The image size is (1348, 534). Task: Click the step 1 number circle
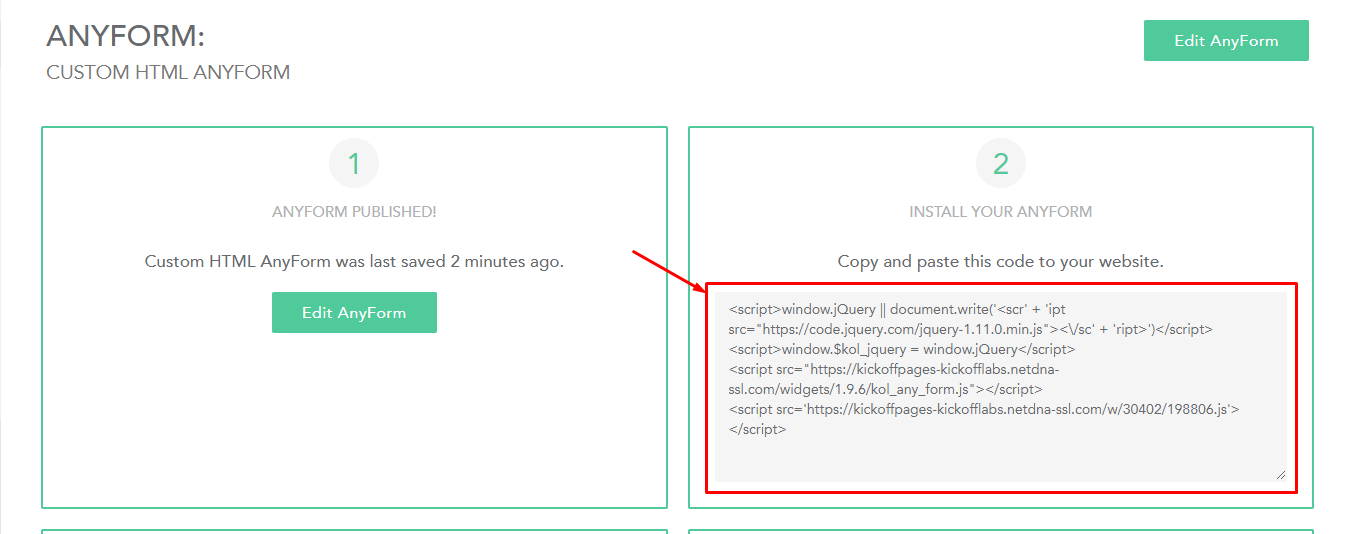point(354,163)
